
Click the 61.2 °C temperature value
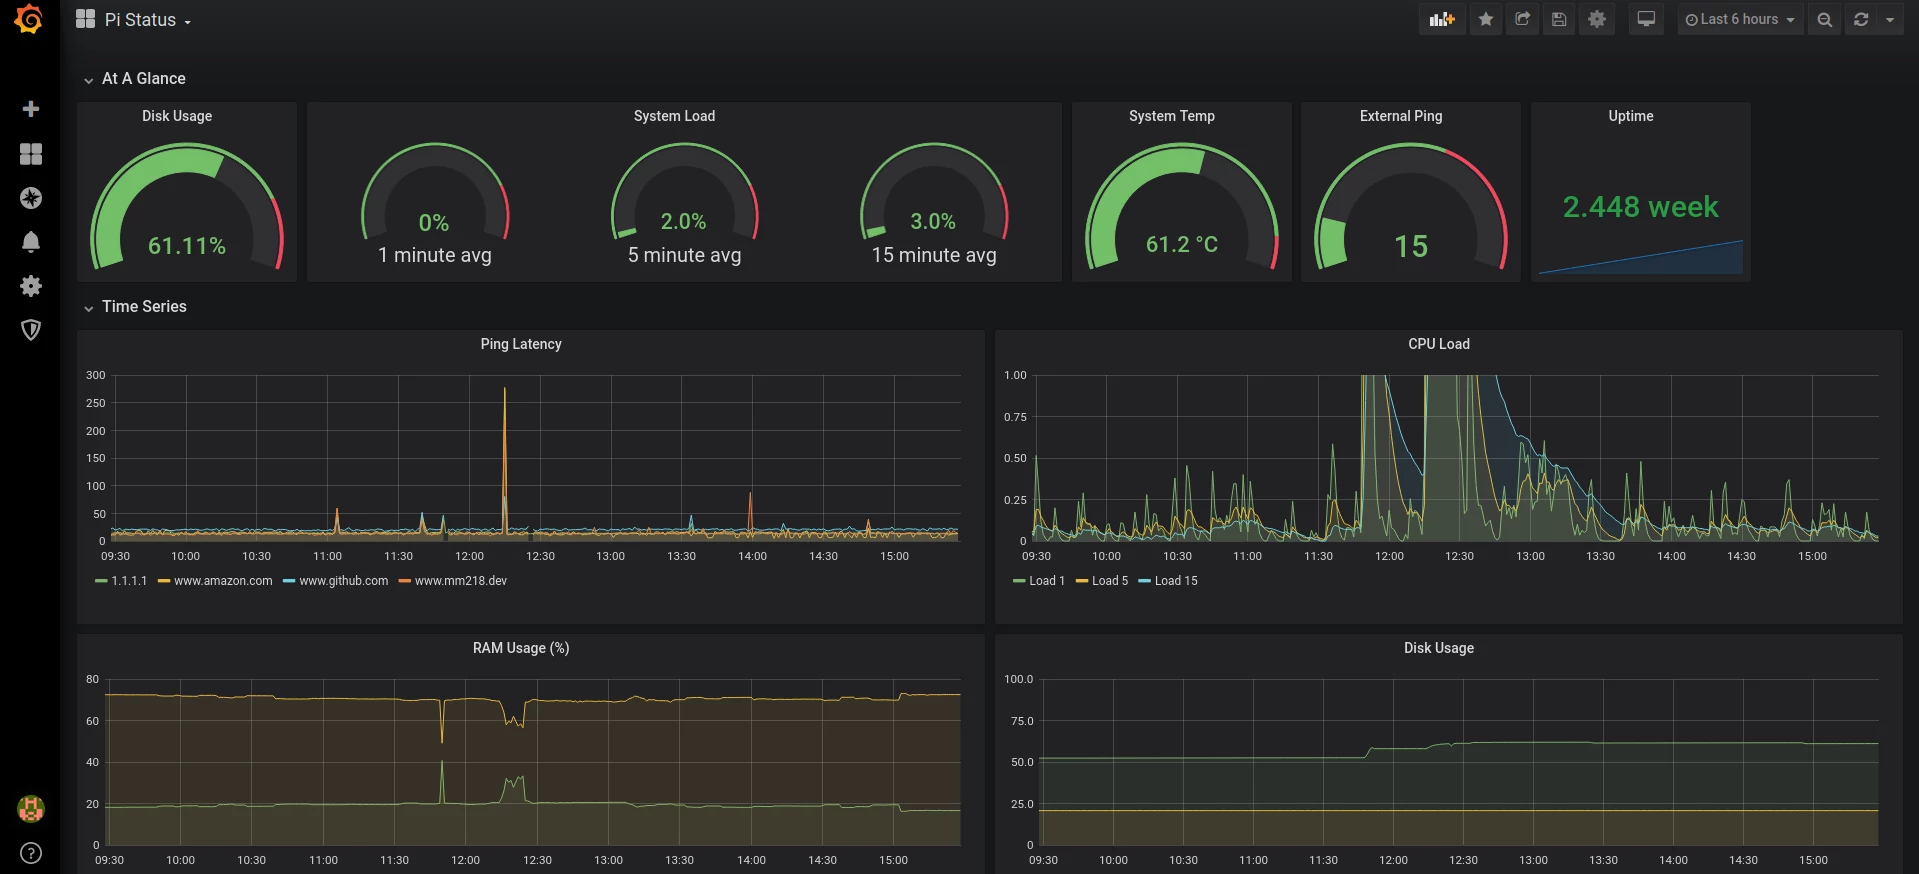[1182, 245]
